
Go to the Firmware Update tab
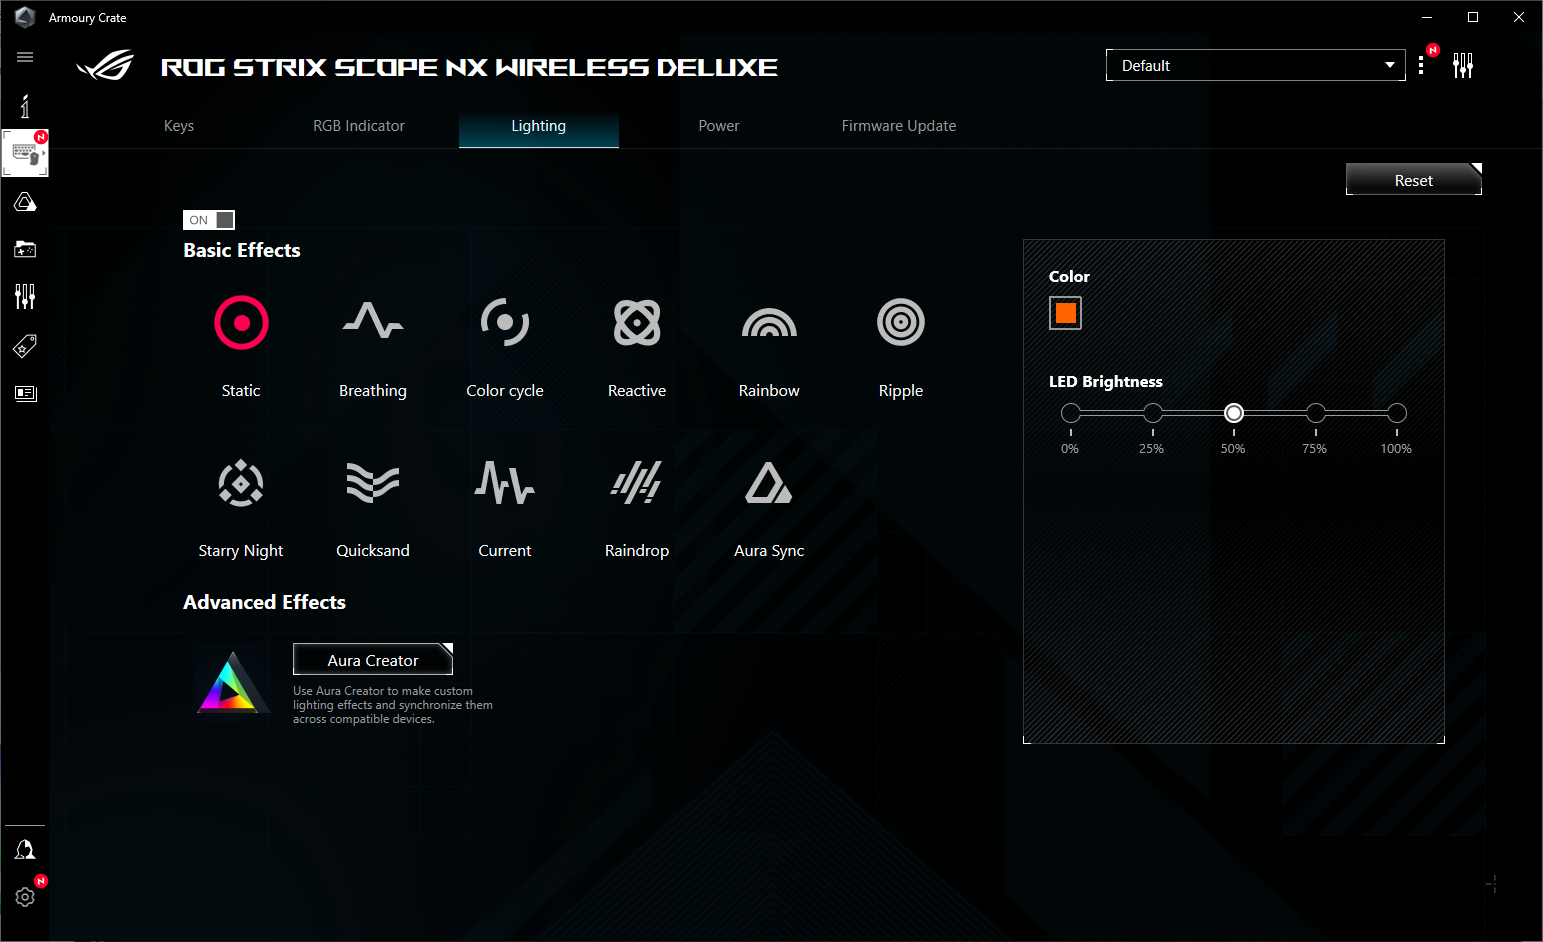899,126
